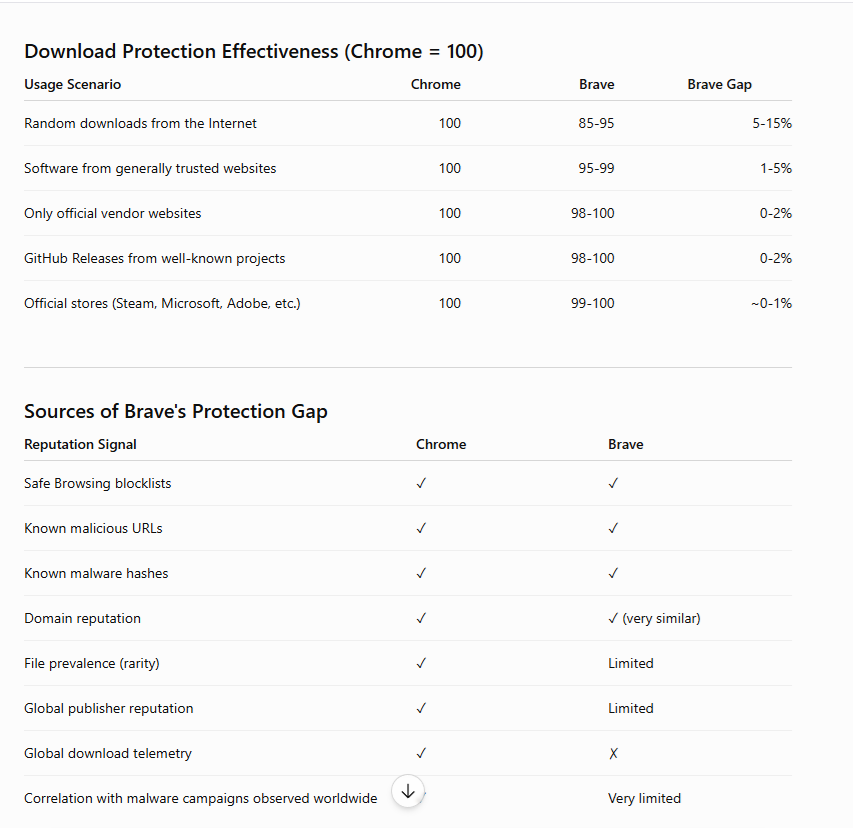Click the "Brave Gap" column header
This screenshot has height=828, width=853.
[719, 84]
